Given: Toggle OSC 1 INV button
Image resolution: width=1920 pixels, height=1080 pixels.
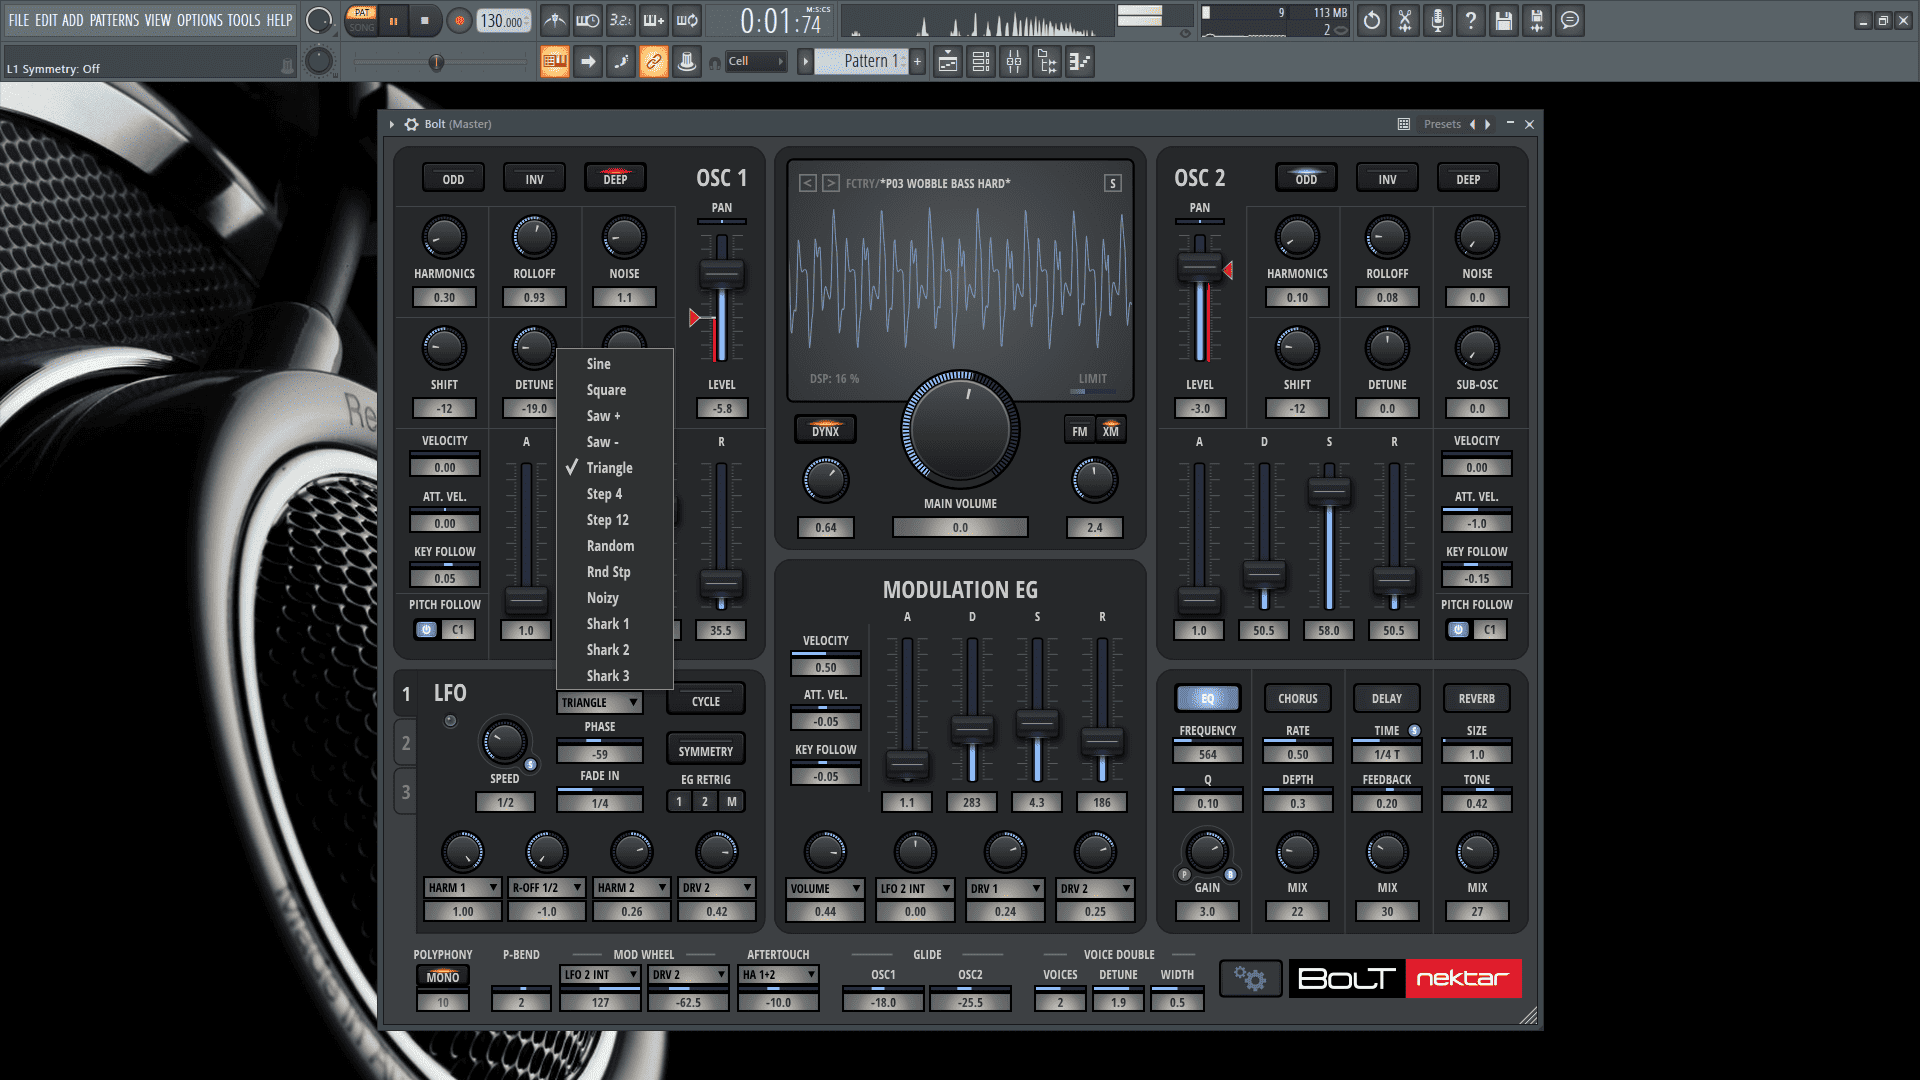Looking at the screenshot, I should coord(534,179).
